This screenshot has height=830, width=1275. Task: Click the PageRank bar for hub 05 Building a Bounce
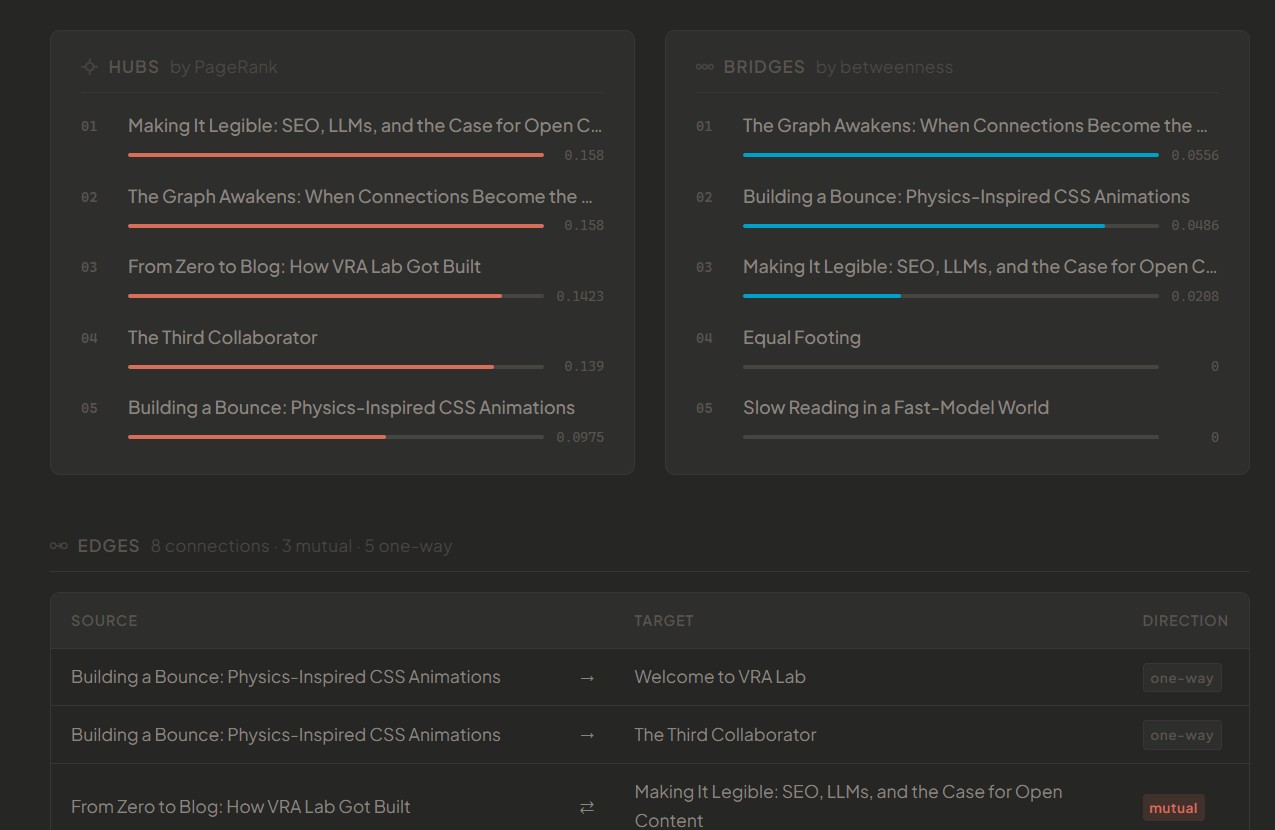click(x=336, y=437)
